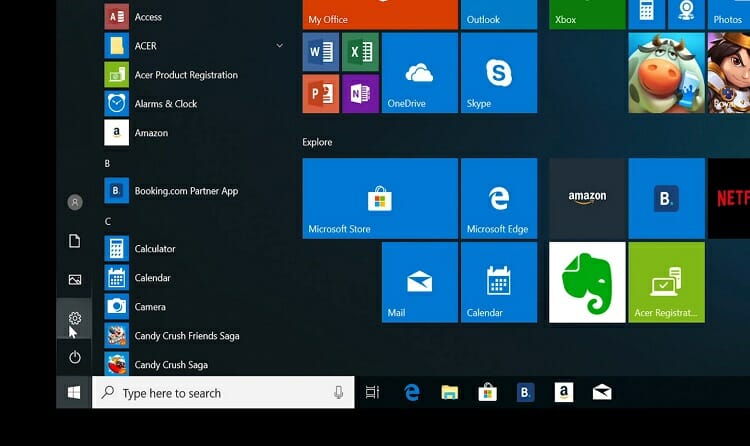This screenshot has height=446, width=750.
Task: Open the My Office tile
Action: pyautogui.click(x=380, y=14)
